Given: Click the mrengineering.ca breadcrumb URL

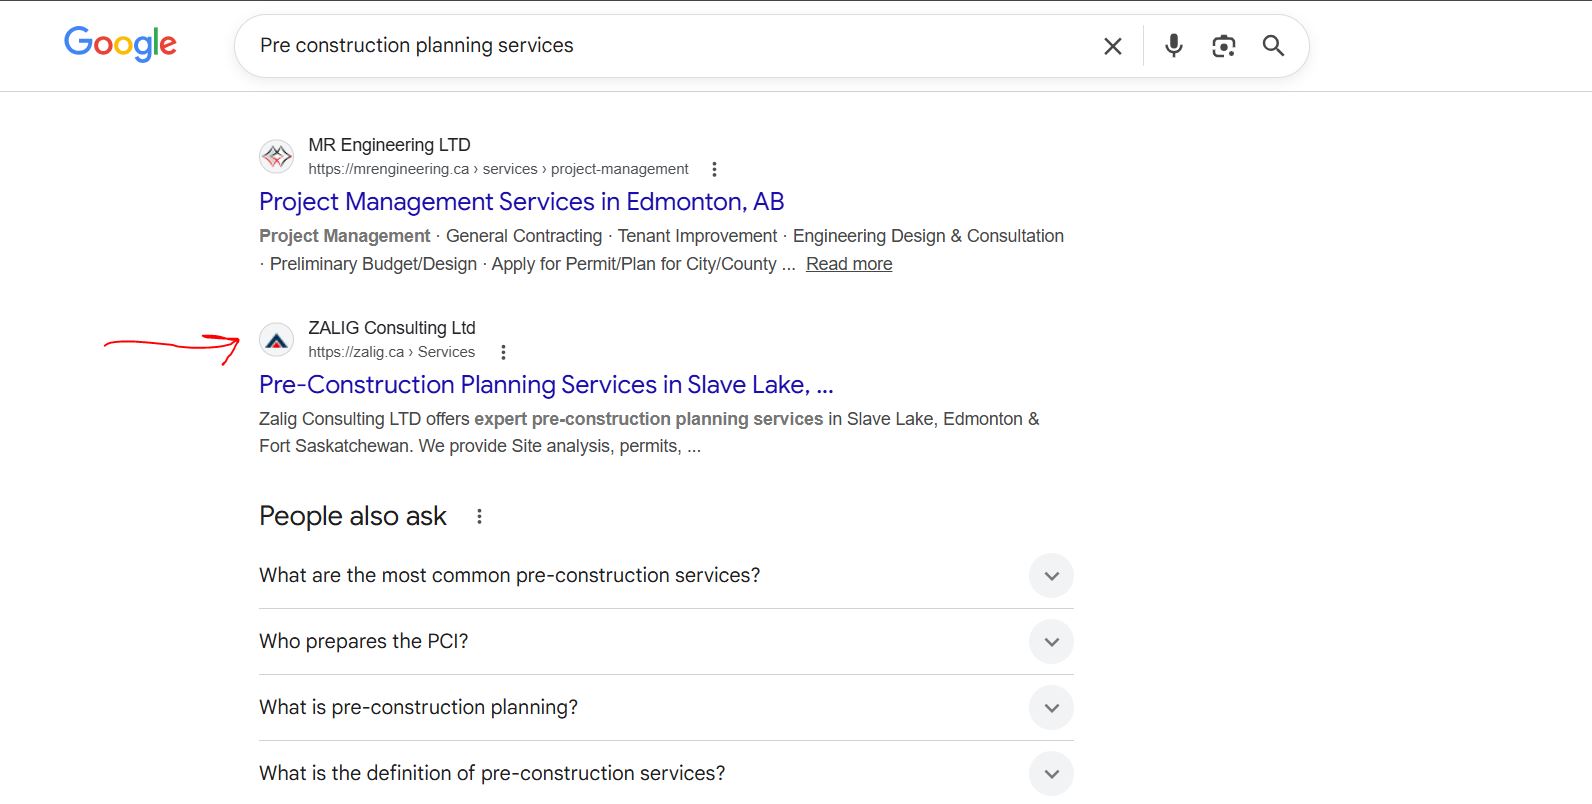Looking at the screenshot, I should coord(498,169).
